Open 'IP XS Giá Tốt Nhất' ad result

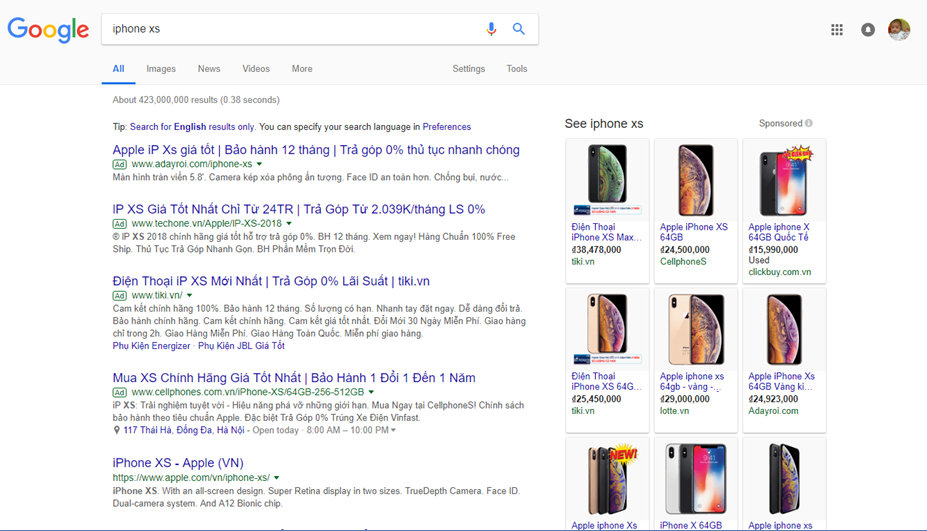(299, 209)
